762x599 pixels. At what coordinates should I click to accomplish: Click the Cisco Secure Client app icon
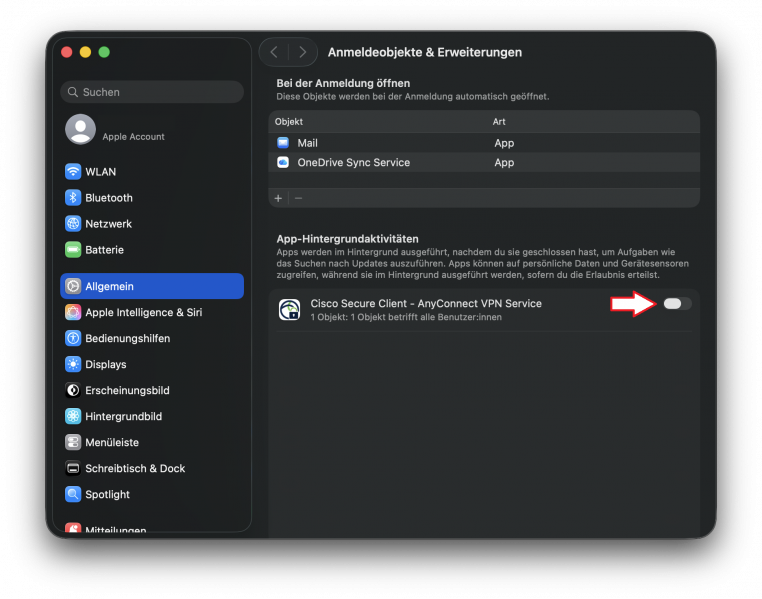coord(290,309)
